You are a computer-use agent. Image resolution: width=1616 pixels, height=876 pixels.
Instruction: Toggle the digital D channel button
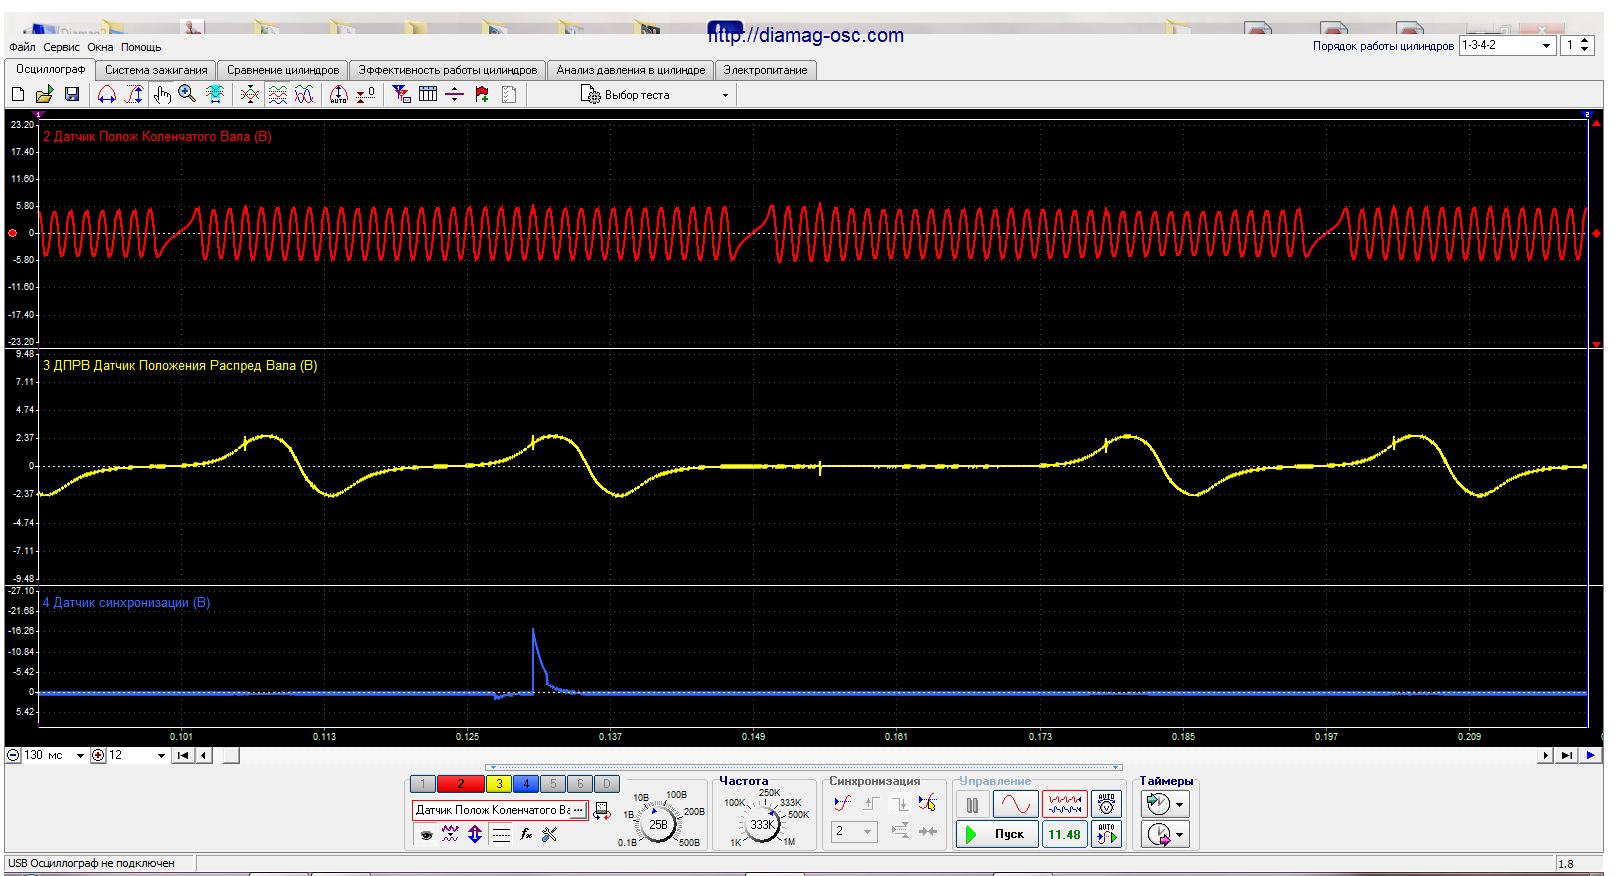607,784
